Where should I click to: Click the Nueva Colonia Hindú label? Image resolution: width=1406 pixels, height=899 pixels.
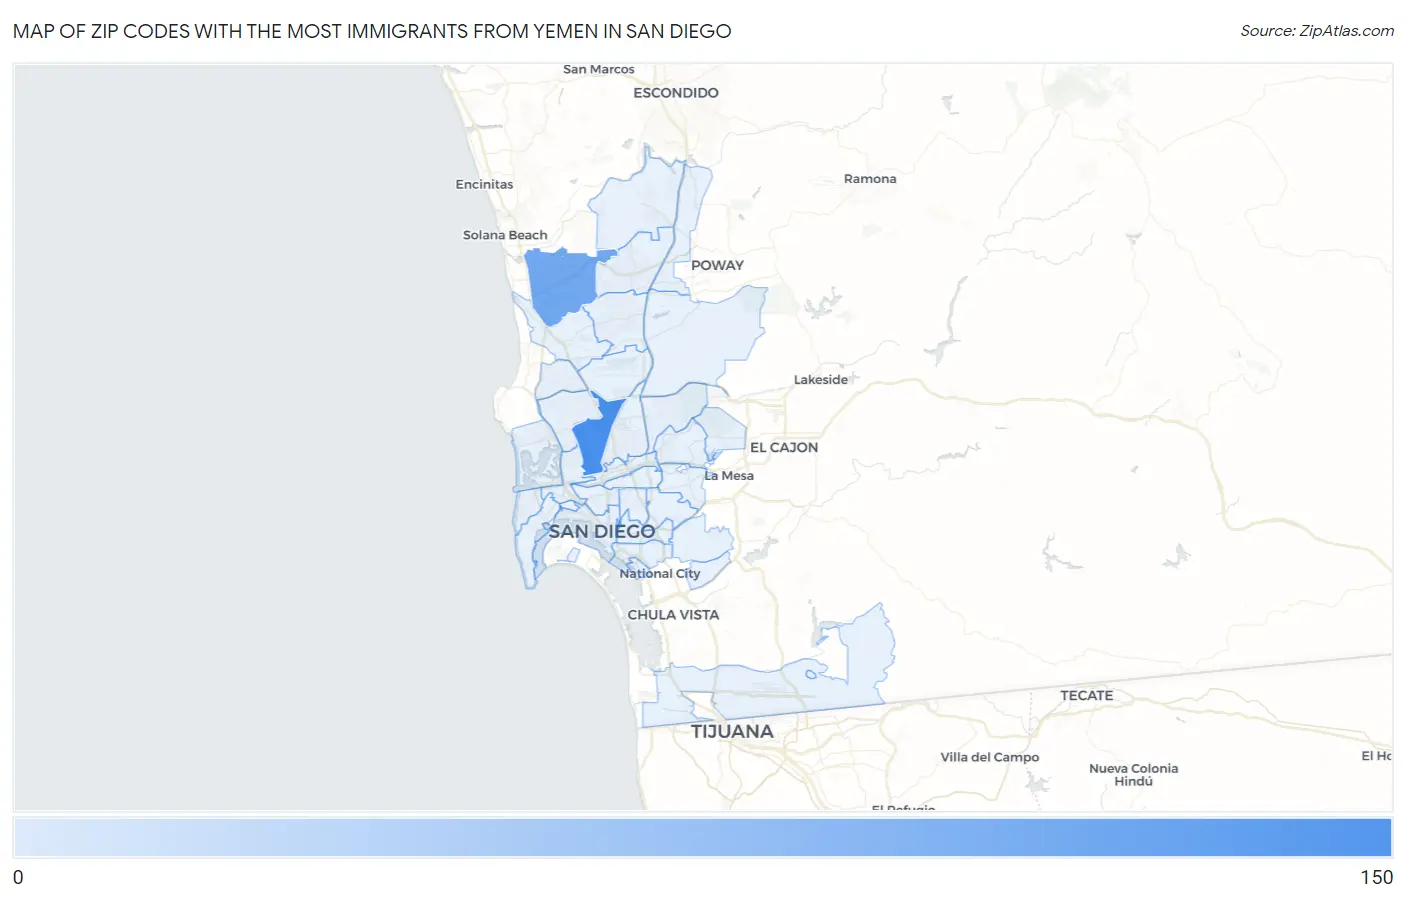point(1134,775)
